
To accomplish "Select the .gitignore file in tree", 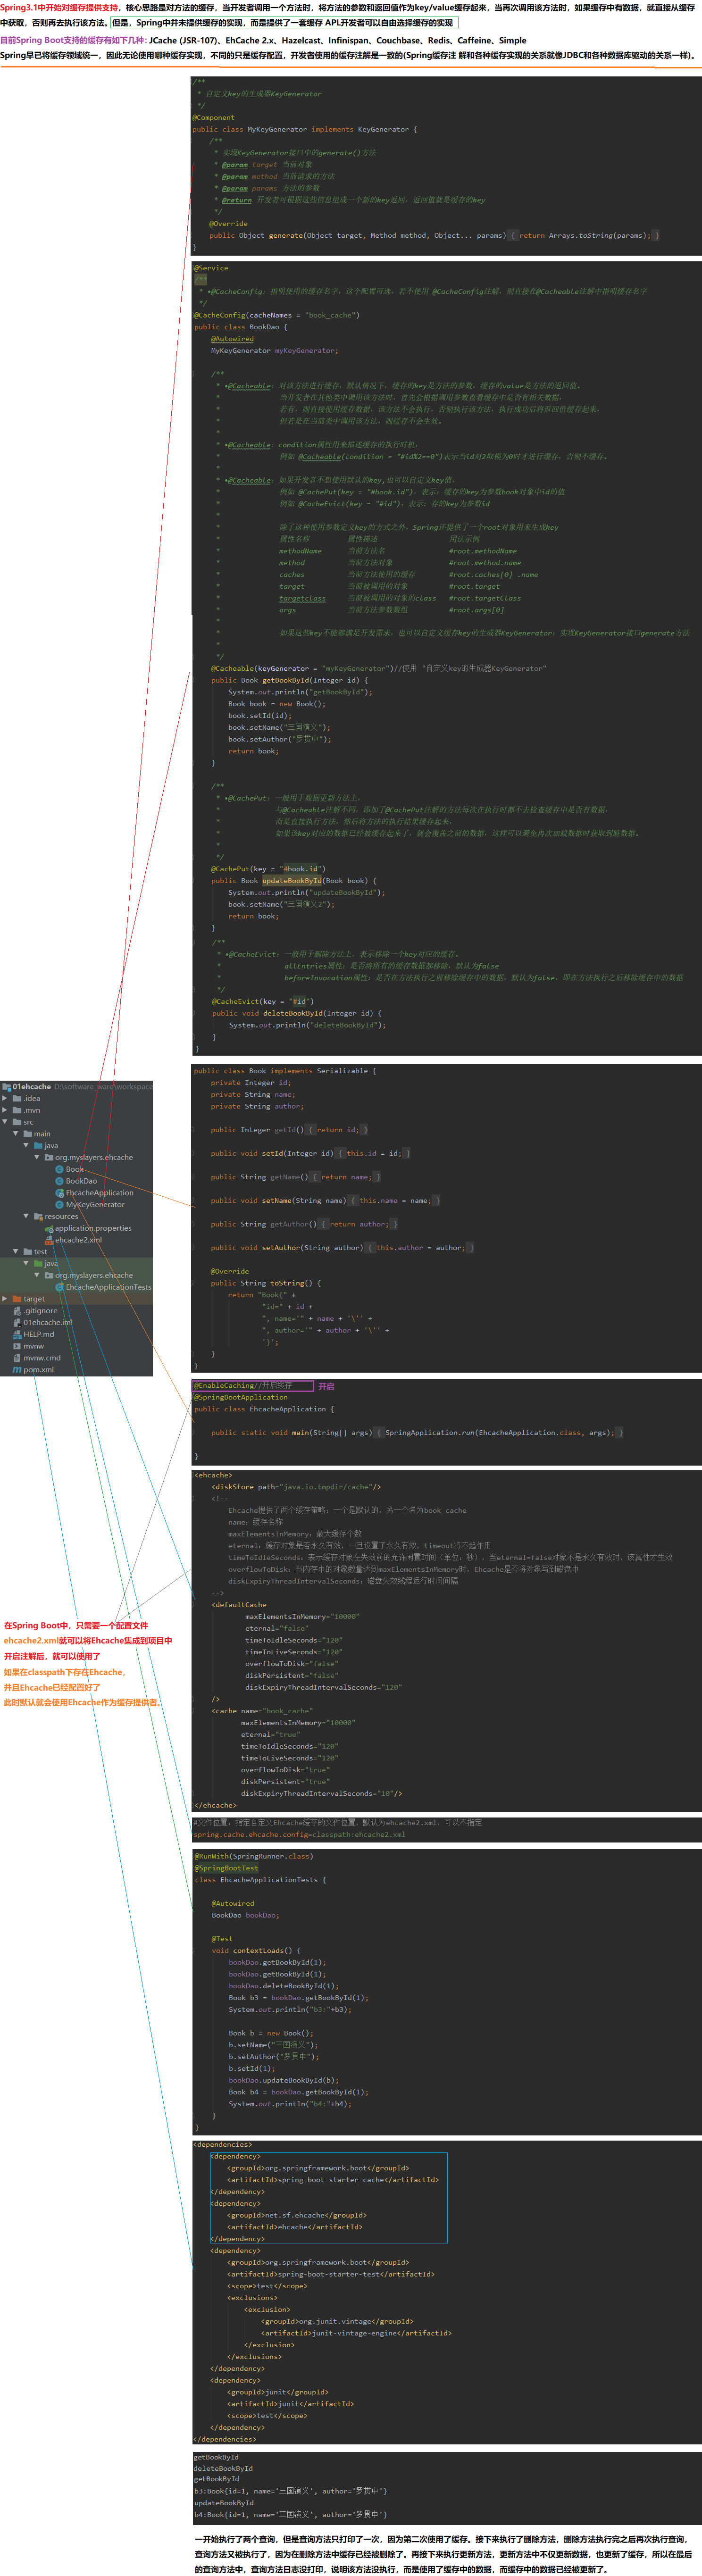I will tap(40, 1311).
